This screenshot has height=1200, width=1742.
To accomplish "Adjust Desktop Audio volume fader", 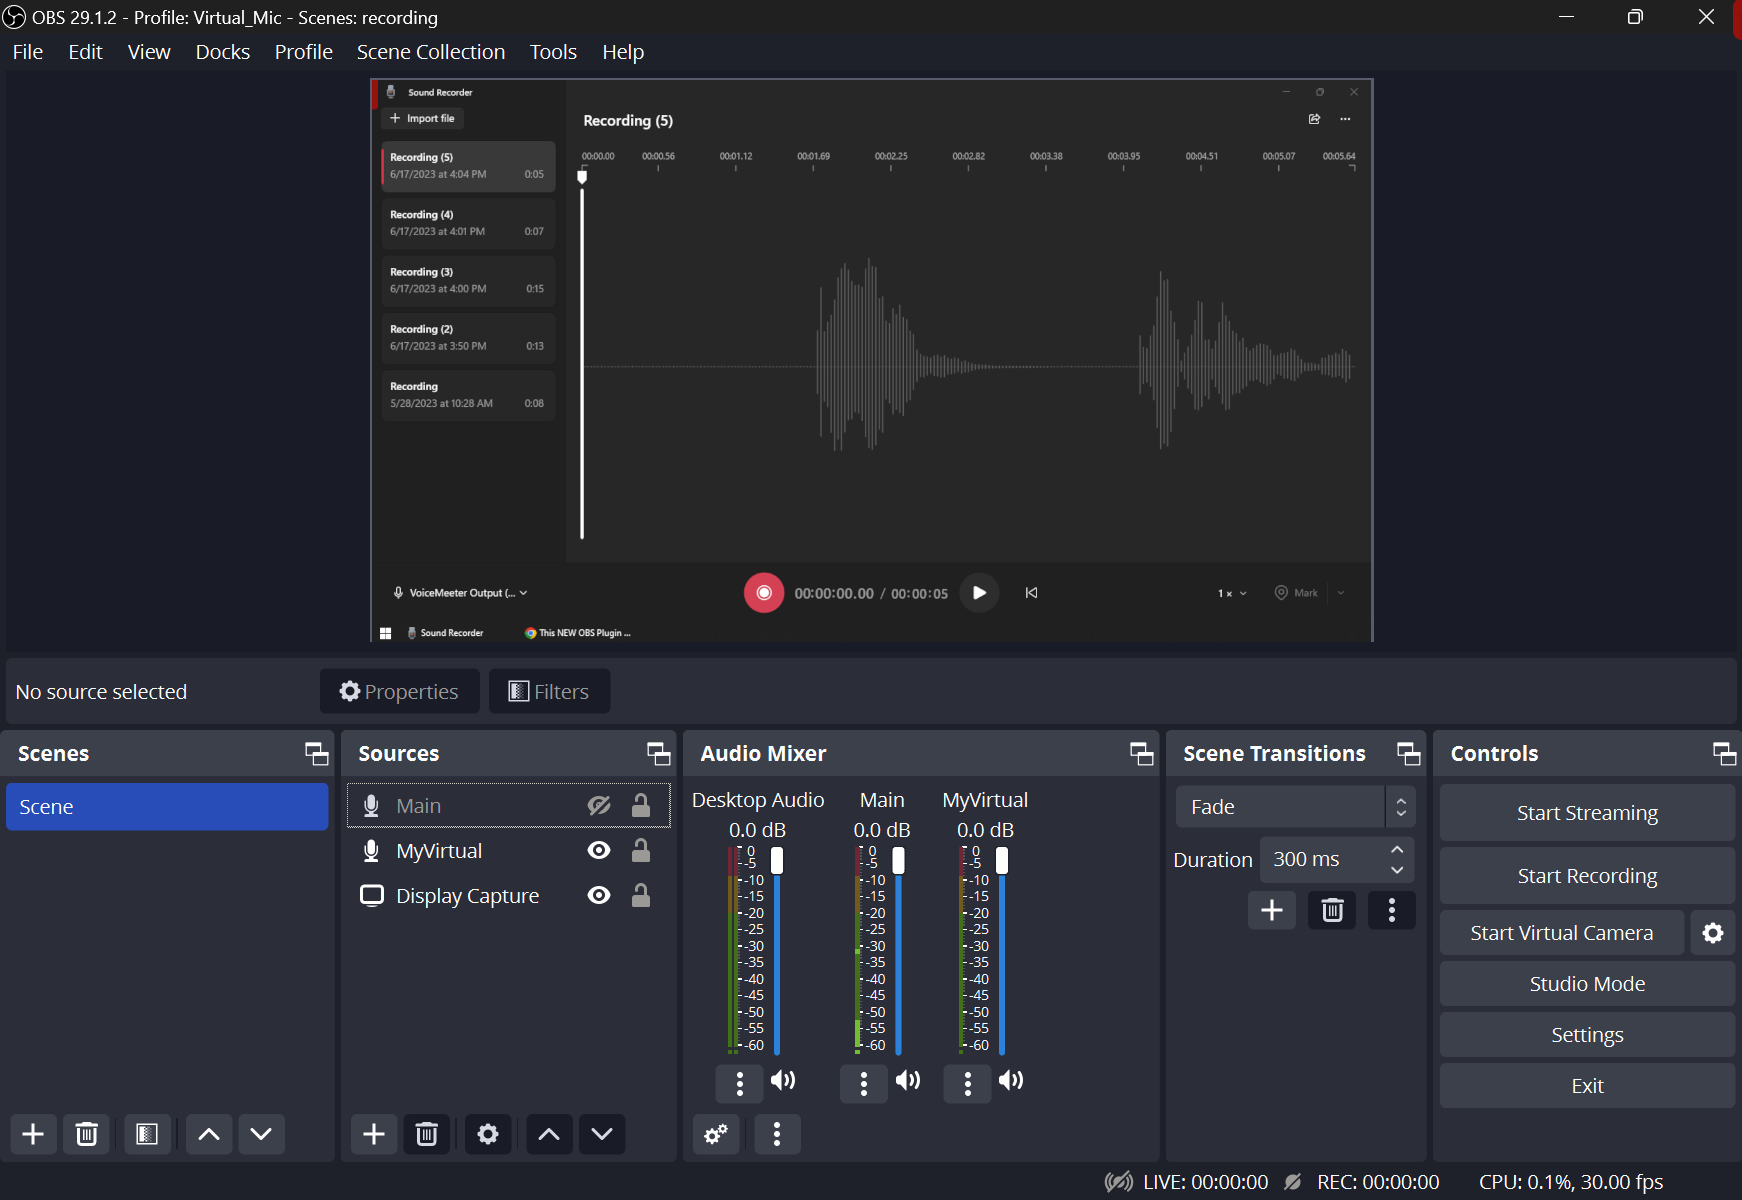I will [777, 860].
